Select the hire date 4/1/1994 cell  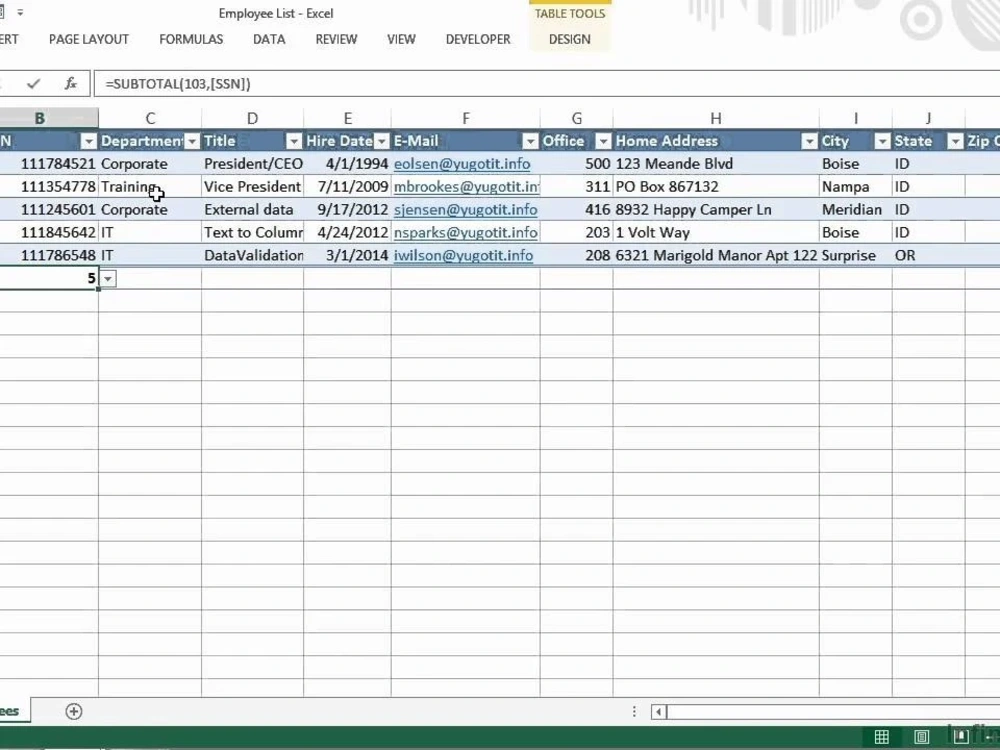348,164
